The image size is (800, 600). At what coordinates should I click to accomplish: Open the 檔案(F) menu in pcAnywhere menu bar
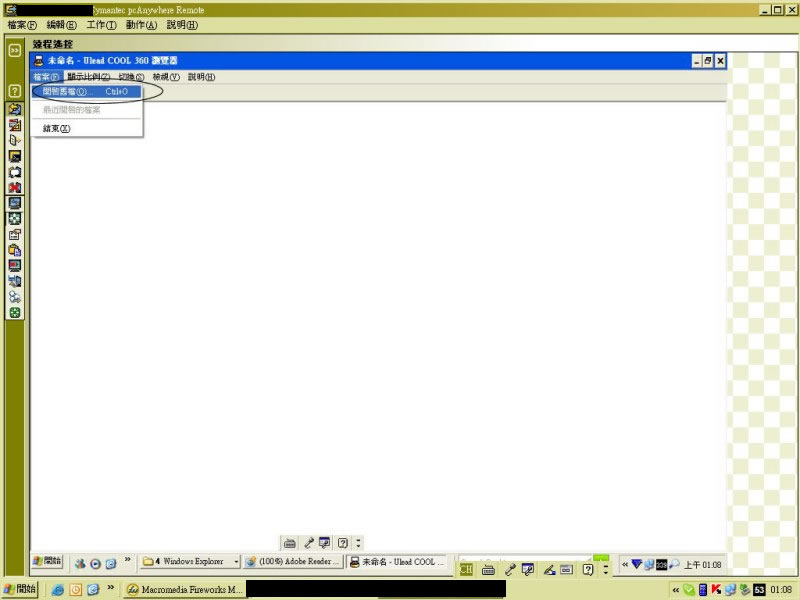22,25
